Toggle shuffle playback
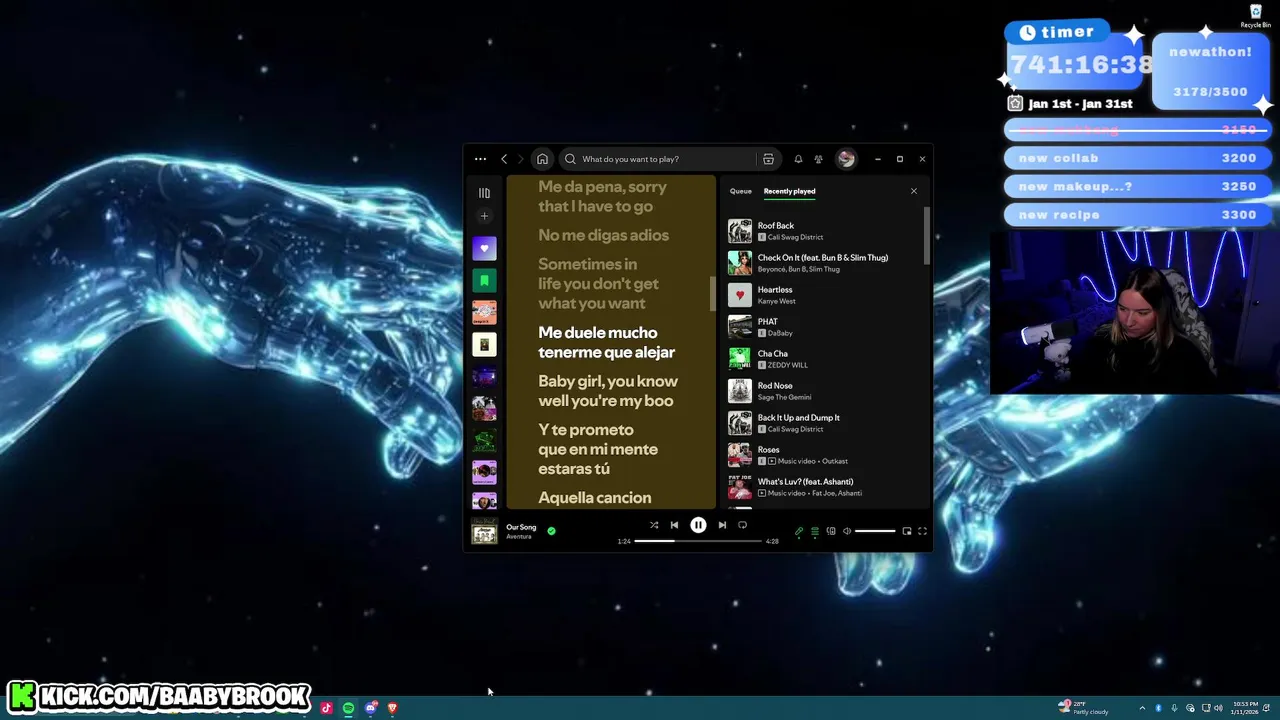1280x720 pixels. point(654,525)
